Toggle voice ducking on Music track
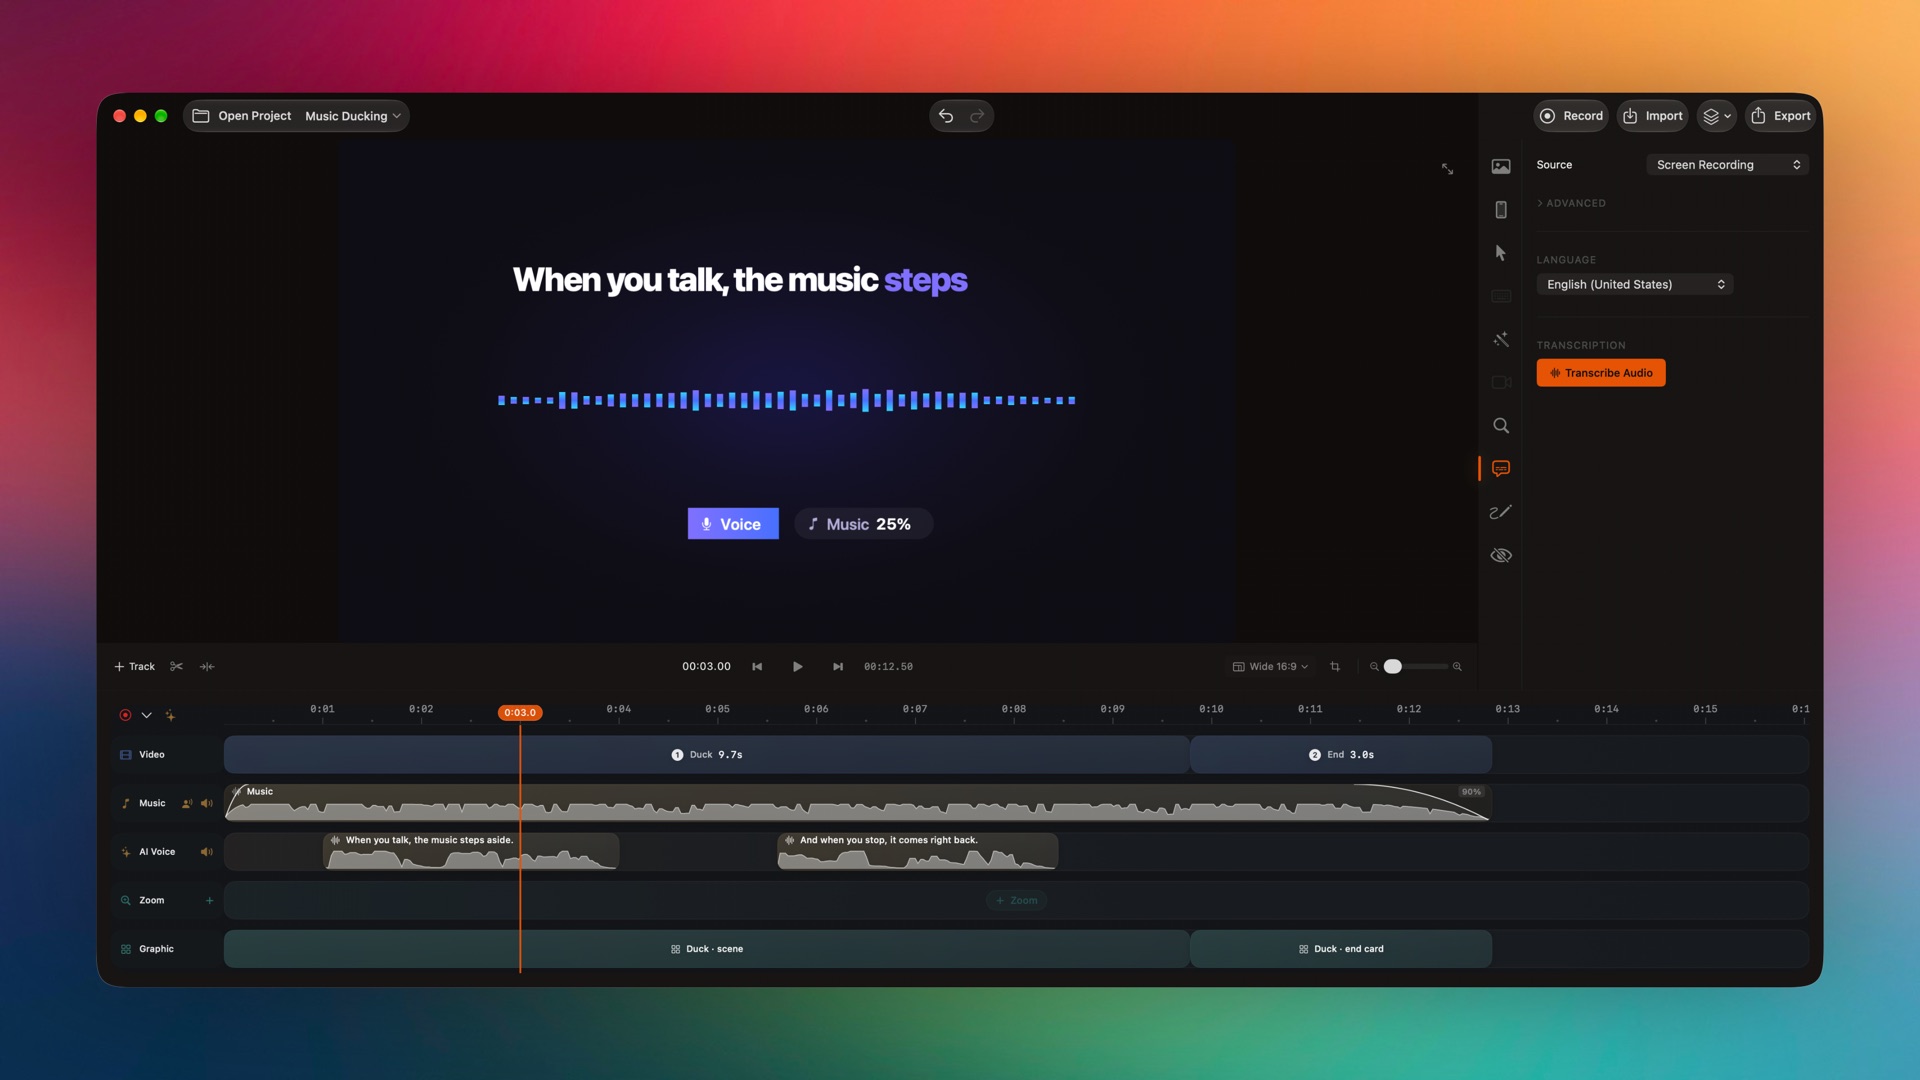 pos(187,803)
